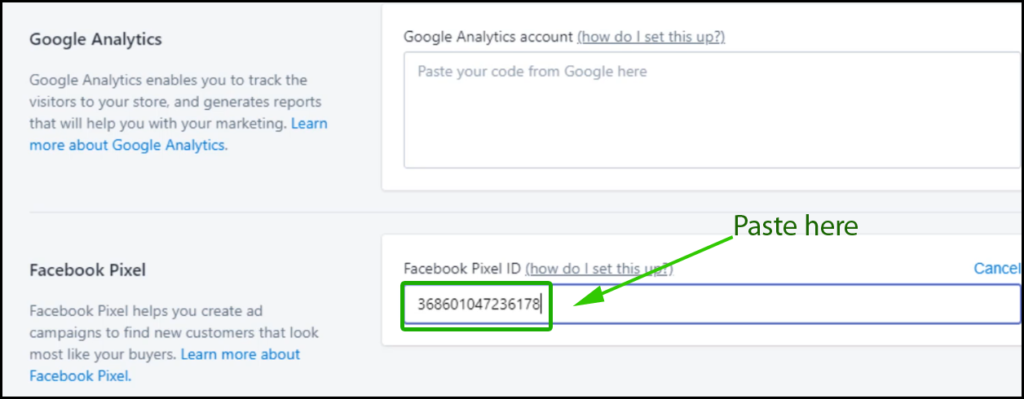Click 'more about Google Analytics.' link text
Screen dimensions: 1024x399
(129, 145)
